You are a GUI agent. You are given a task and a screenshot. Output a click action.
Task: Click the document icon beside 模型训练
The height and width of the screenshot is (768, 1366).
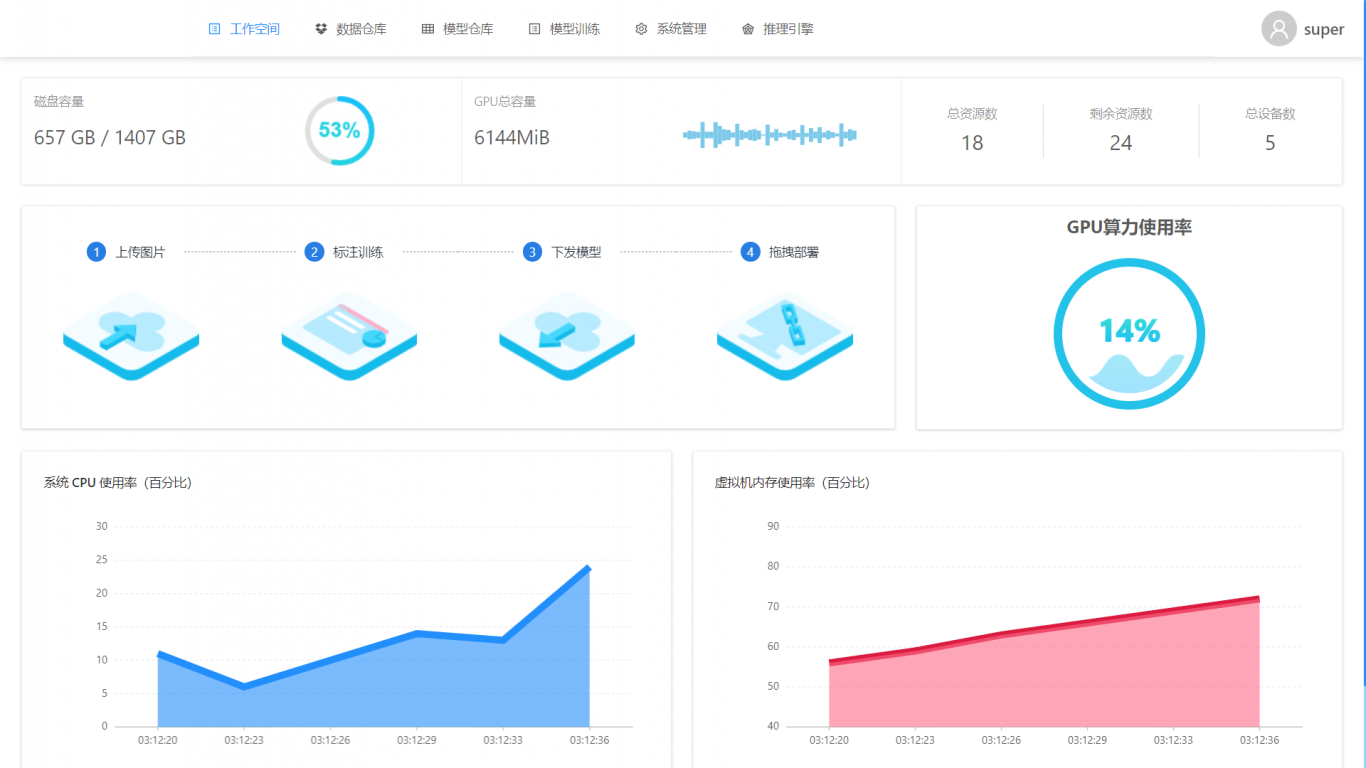pos(534,29)
